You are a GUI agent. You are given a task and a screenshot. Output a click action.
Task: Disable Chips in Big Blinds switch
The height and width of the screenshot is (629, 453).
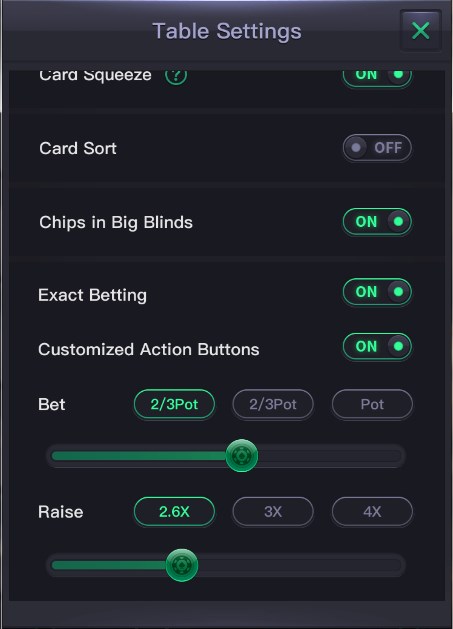tap(377, 222)
